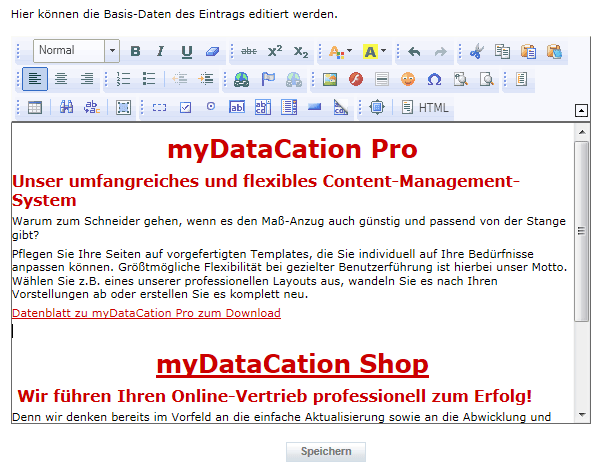The image size is (602, 475).
Task: Click the paste special icon
Action: click(554, 51)
